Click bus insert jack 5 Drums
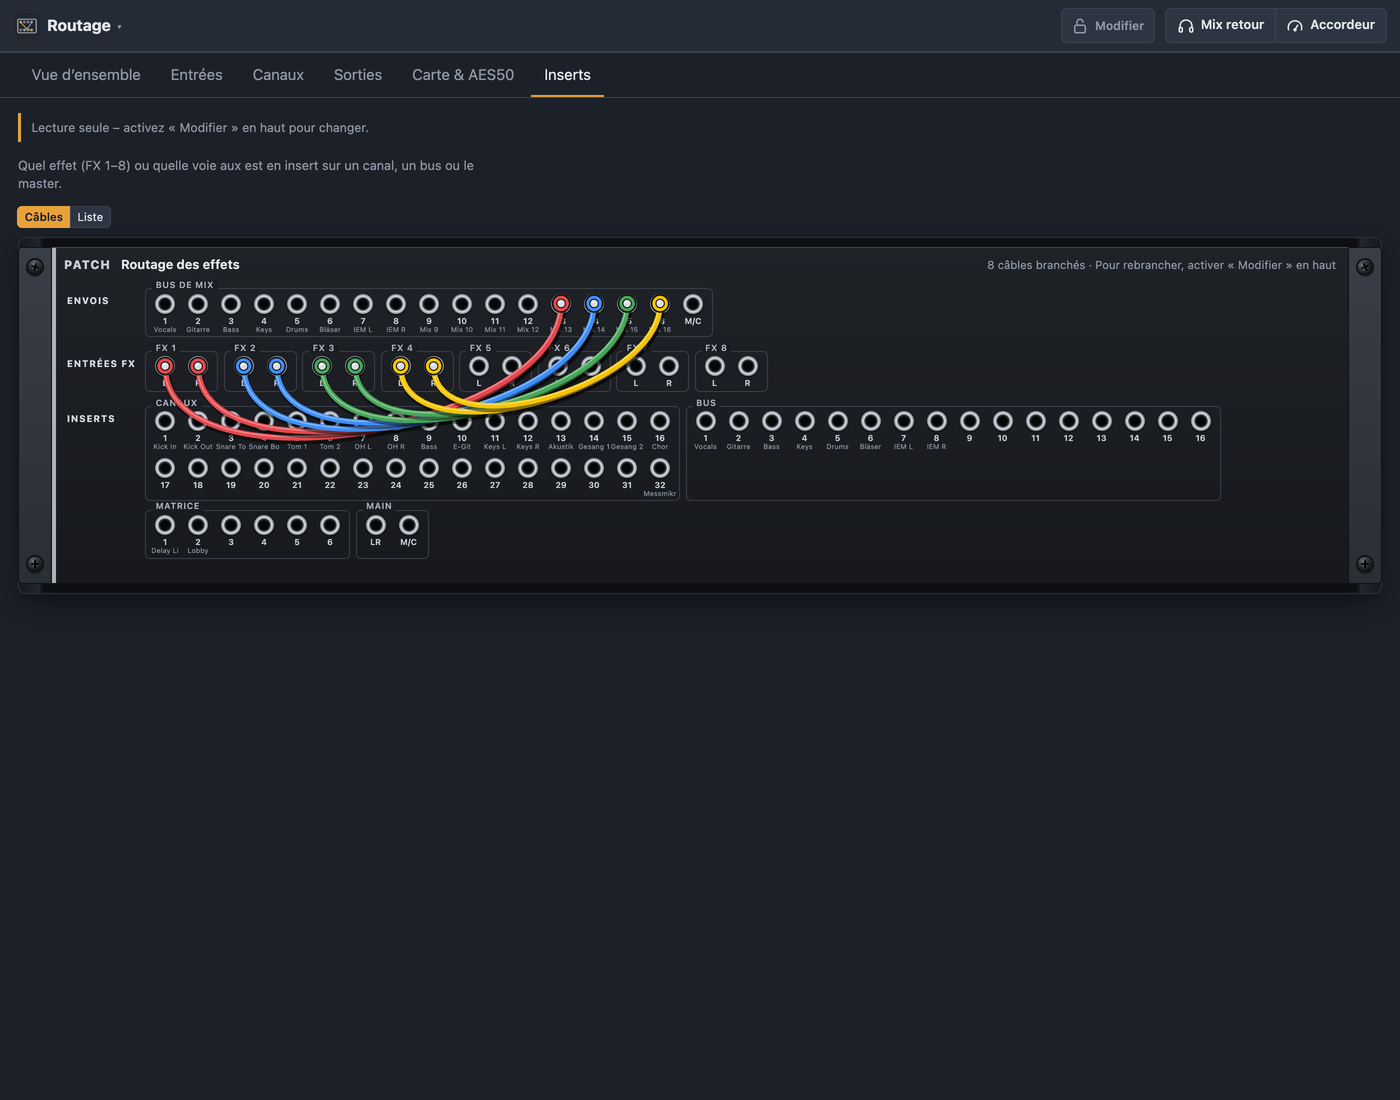Screen dimensions: 1400x1100 click(x=838, y=421)
